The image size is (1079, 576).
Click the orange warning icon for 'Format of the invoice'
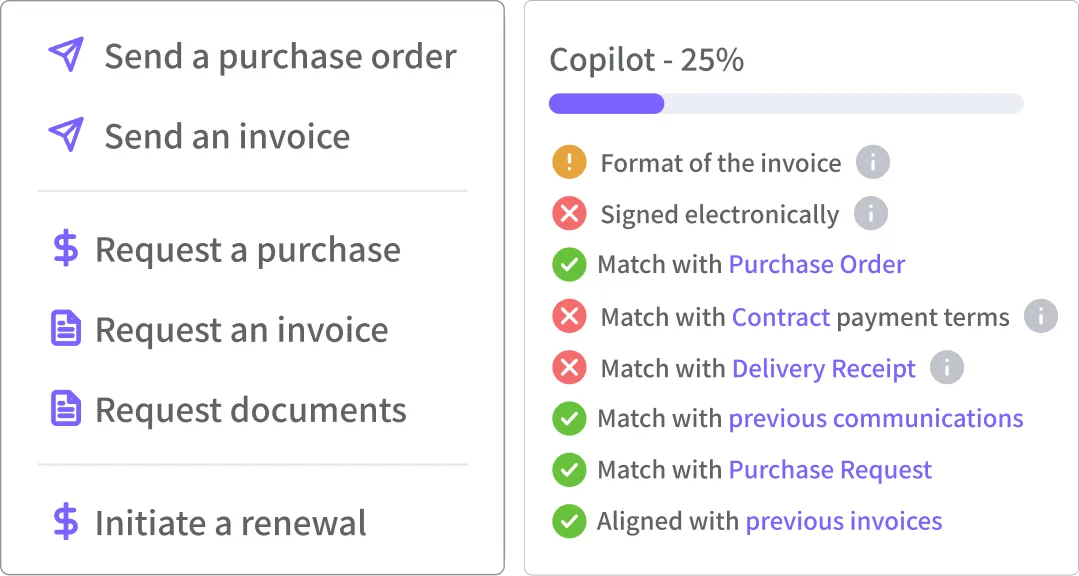pyautogui.click(x=568, y=162)
